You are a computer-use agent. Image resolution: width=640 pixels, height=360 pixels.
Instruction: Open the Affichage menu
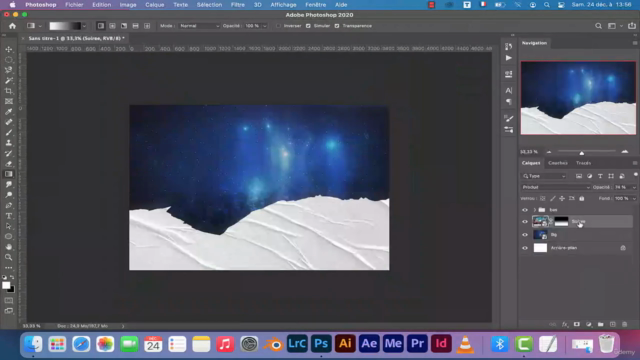click(283, 5)
